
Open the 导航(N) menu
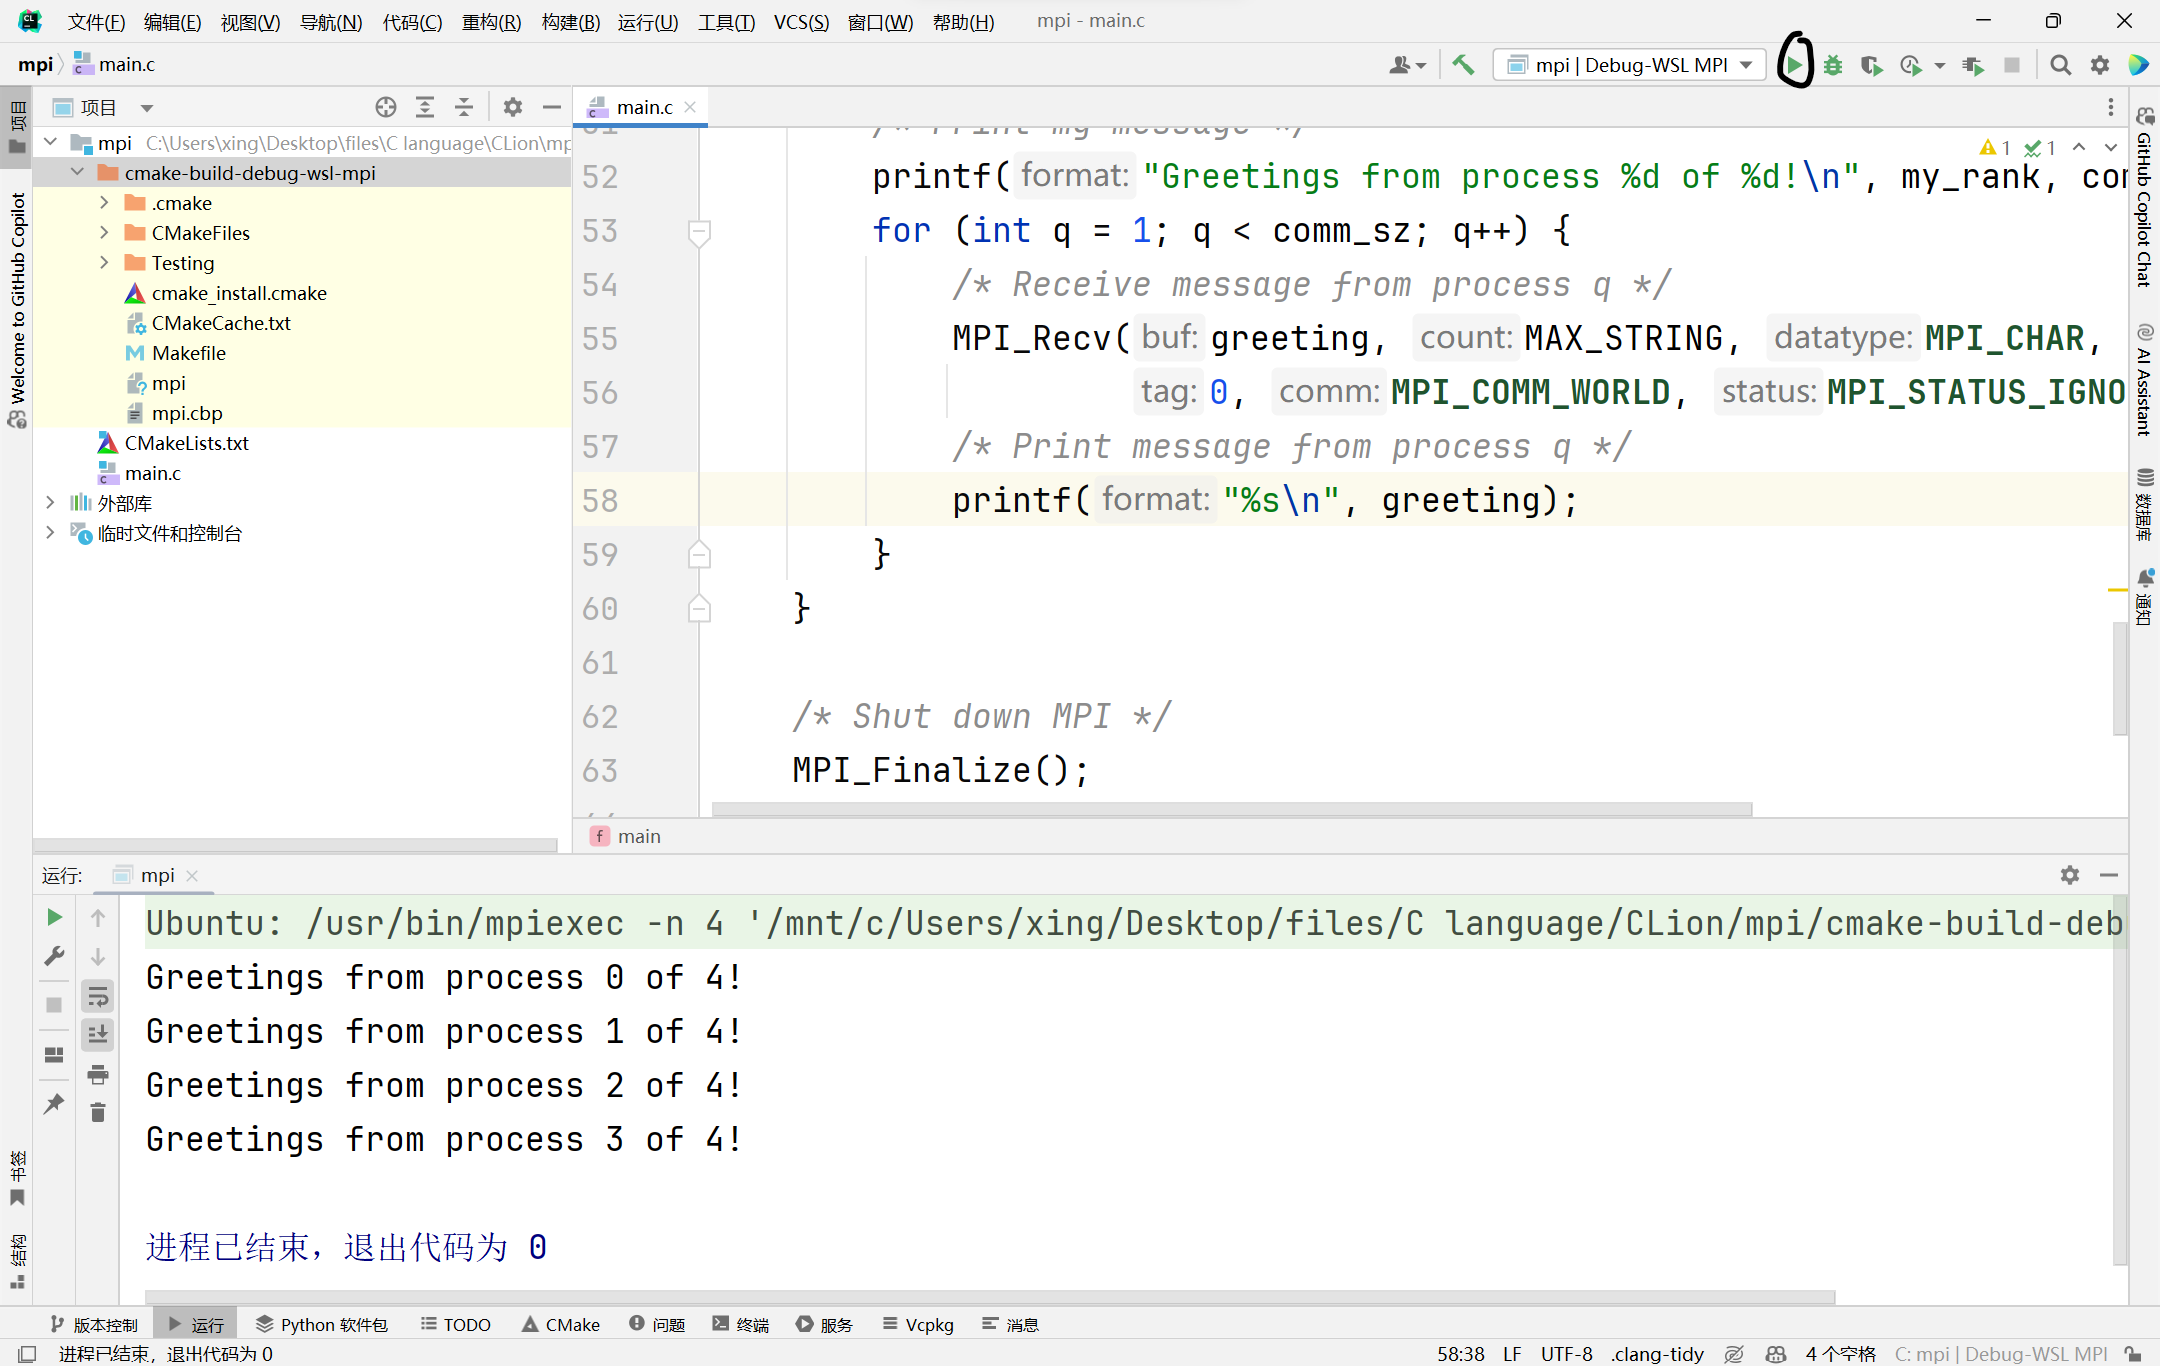(331, 21)
